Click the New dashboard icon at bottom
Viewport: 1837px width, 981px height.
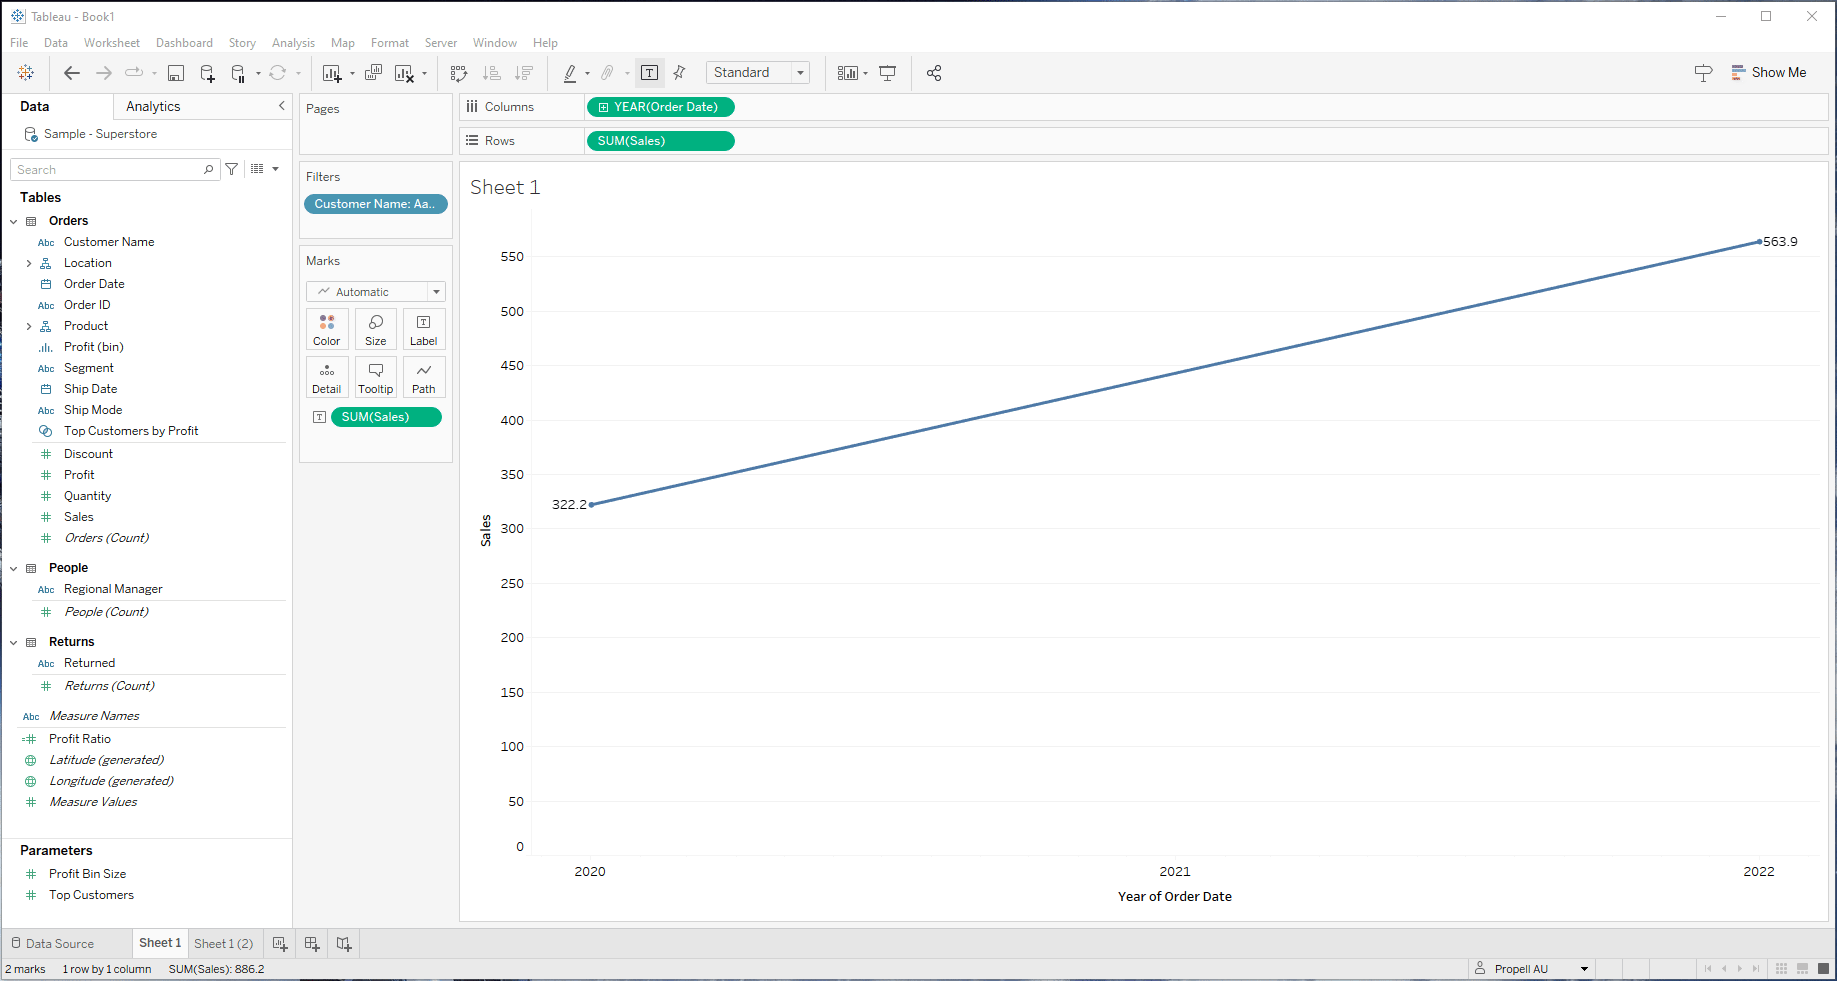tap(312, 944)
